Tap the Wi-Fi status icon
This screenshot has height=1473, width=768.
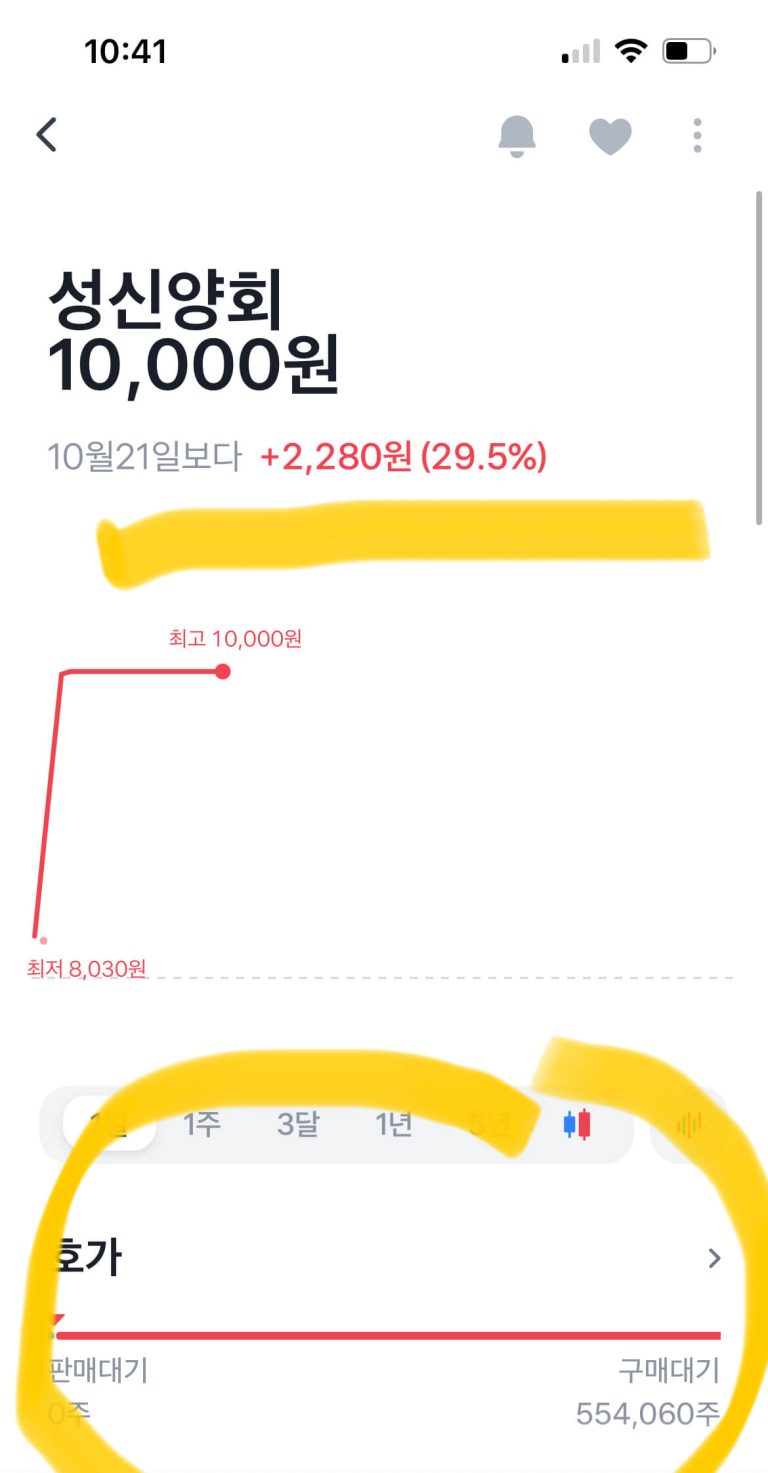click(x=630, y=51)
